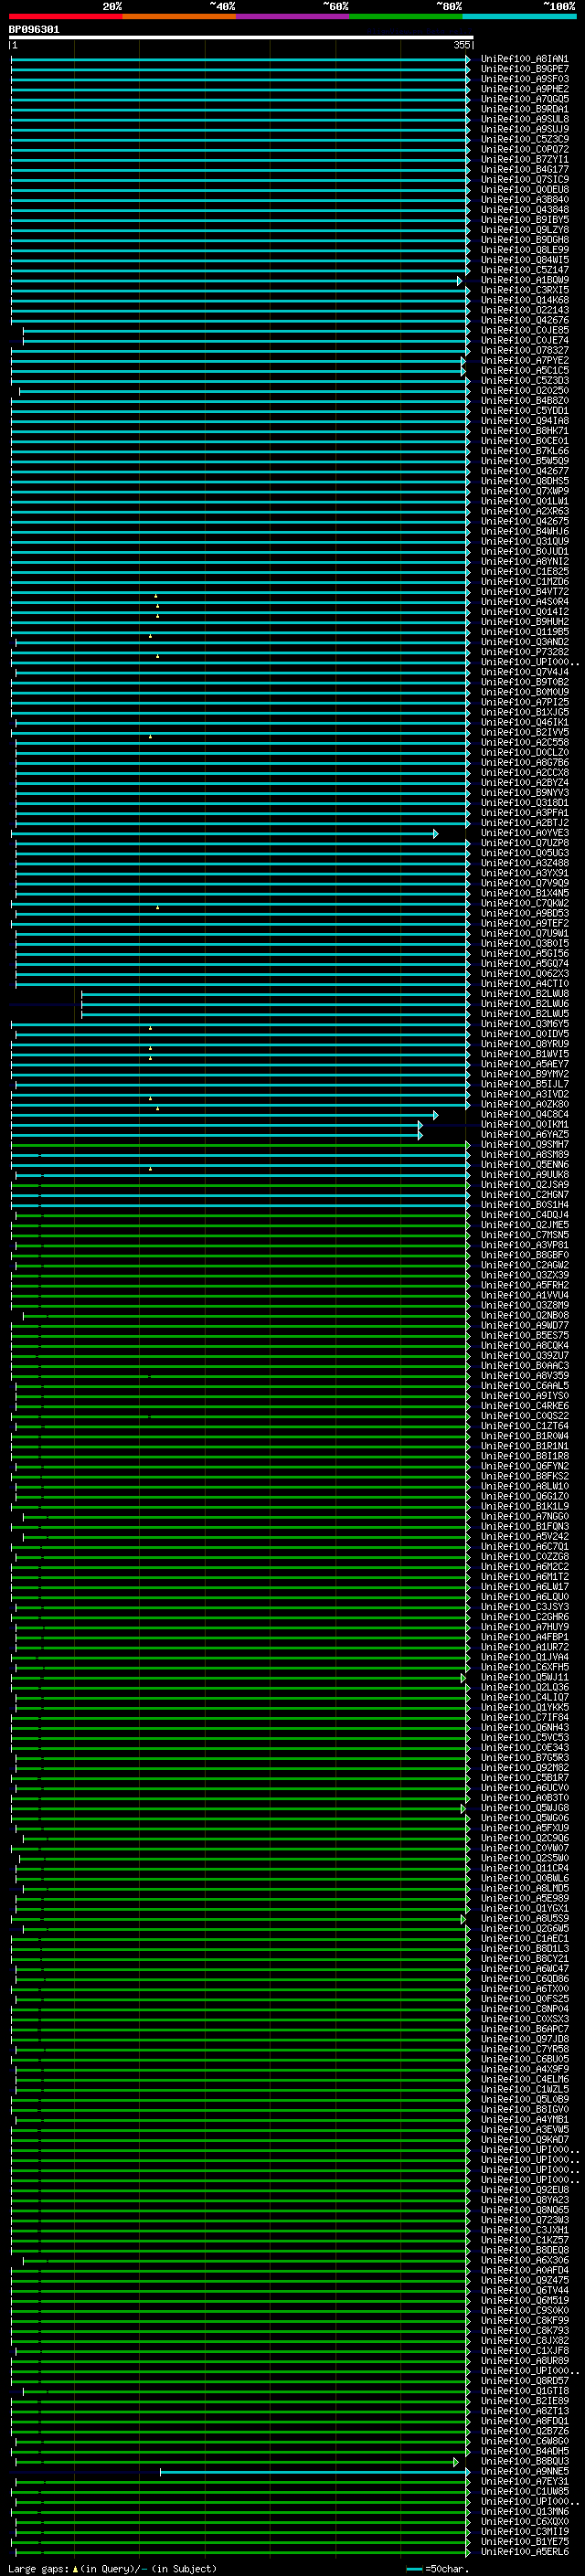The image size is (585, 2576).
Task: Select label UniRef100_Q84WI5
Action: click(x=524, y=260)
